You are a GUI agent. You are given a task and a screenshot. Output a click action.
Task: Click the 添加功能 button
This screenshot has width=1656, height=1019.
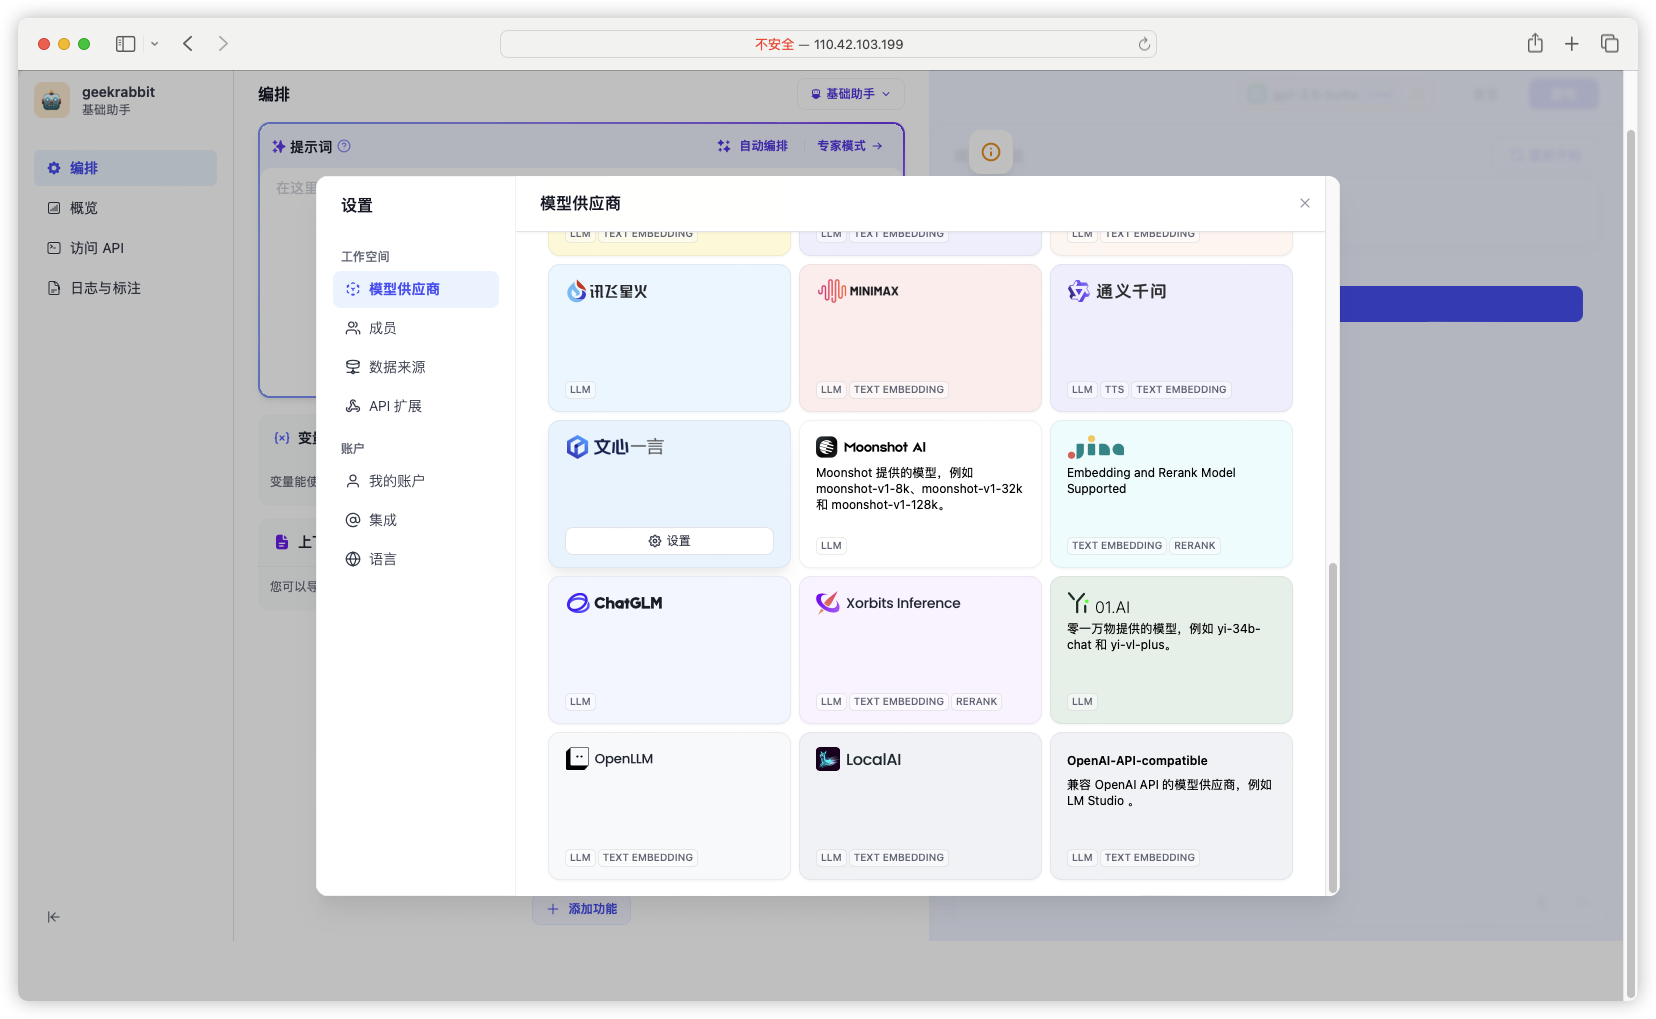581,909
